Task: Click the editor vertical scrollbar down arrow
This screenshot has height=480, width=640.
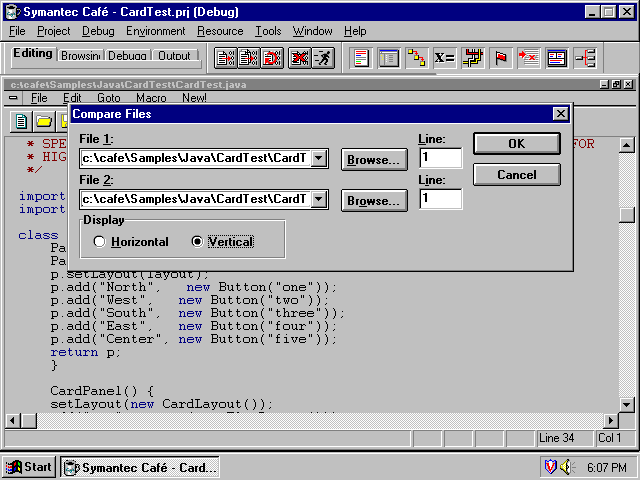Action: (627, 404)
